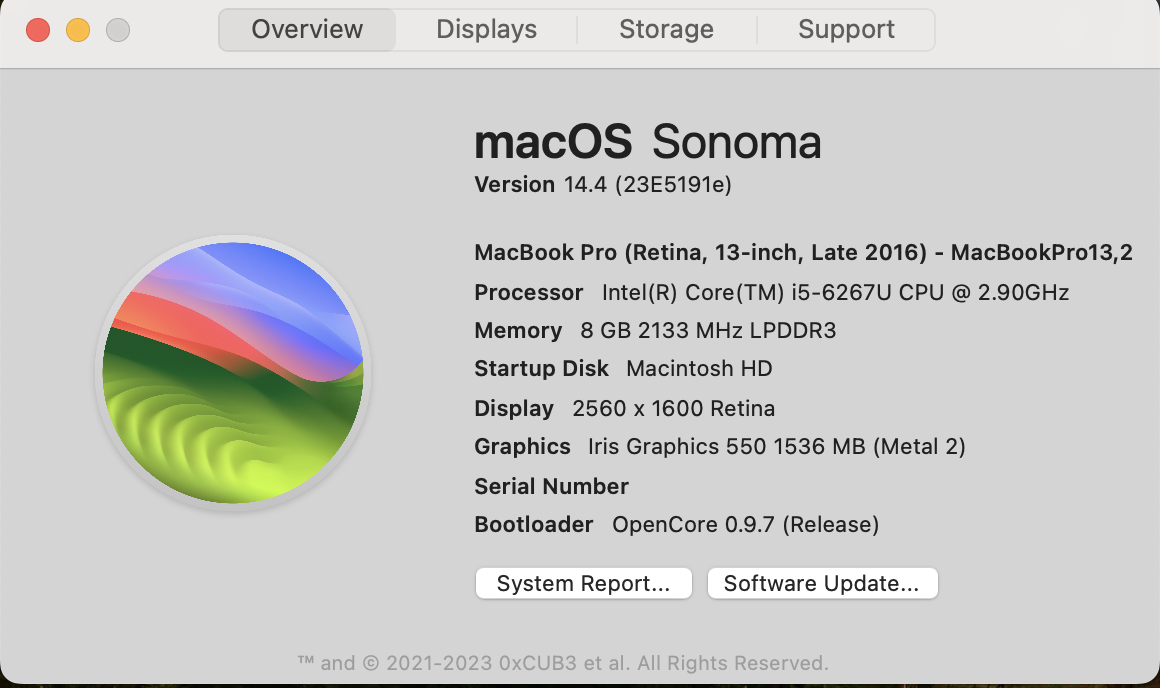Select the MacBook Pro model name line
Viewport: 1160px width, 688px height.
pyautogui.click(x=803, y=253)
